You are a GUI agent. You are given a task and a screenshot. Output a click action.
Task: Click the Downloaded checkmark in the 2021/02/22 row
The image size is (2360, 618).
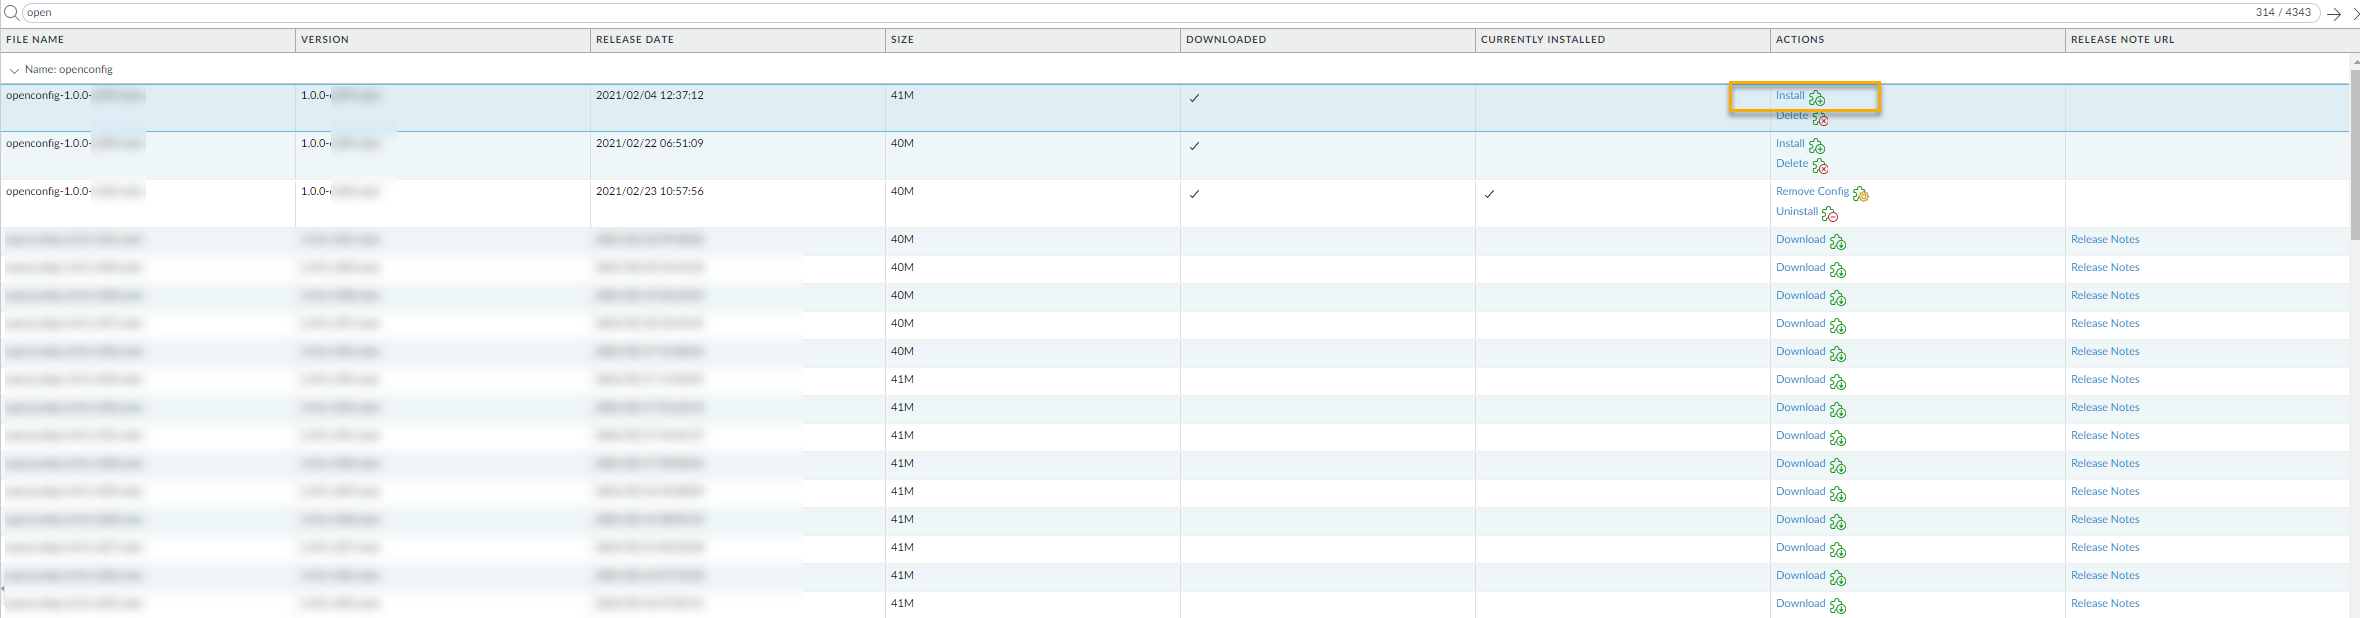tap(1194, 146)
